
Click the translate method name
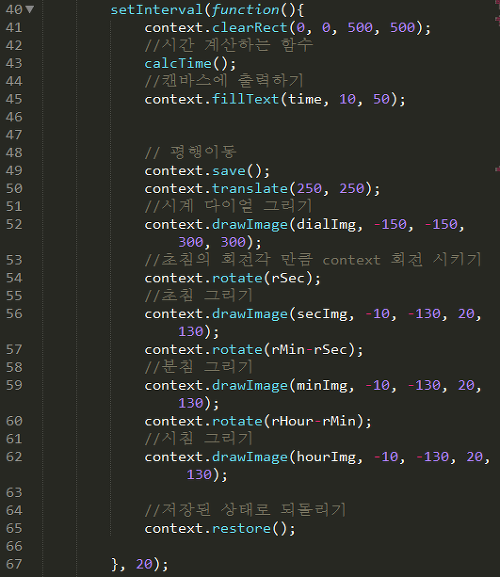click(x=250, y=188)
